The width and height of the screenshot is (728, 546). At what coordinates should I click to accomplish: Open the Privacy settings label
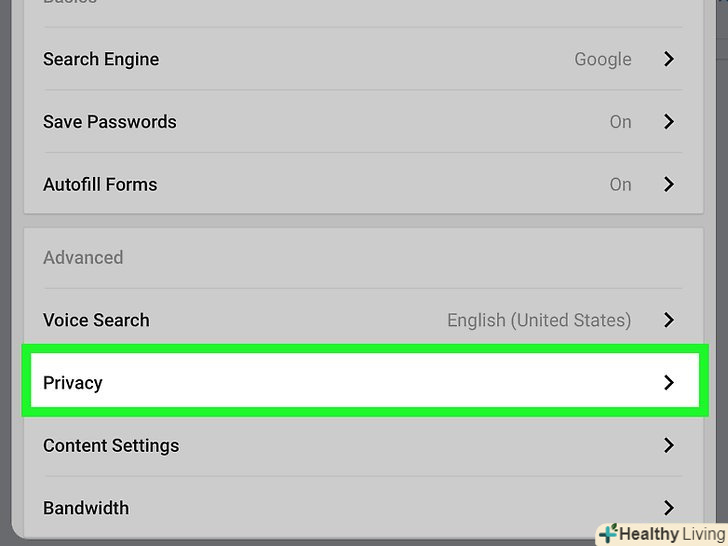pyautogui.click(x=73, y=383)
